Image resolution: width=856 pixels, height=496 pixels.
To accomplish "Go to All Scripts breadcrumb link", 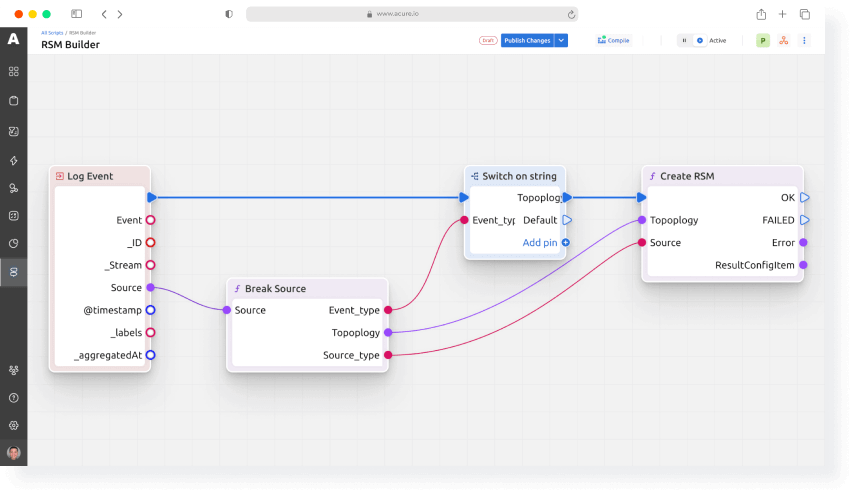I will click(x=52, y=33).
